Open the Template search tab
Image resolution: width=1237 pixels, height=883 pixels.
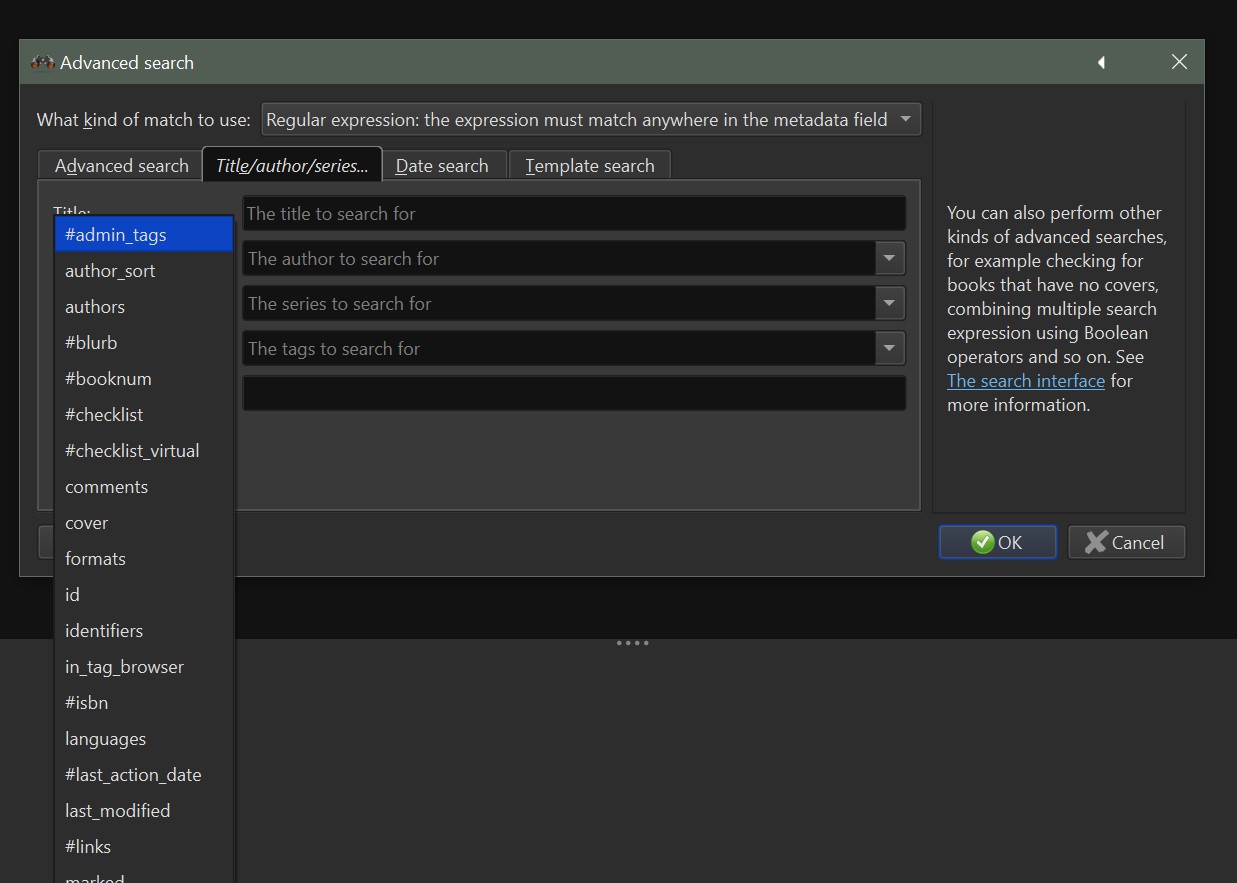click(590, 166)
